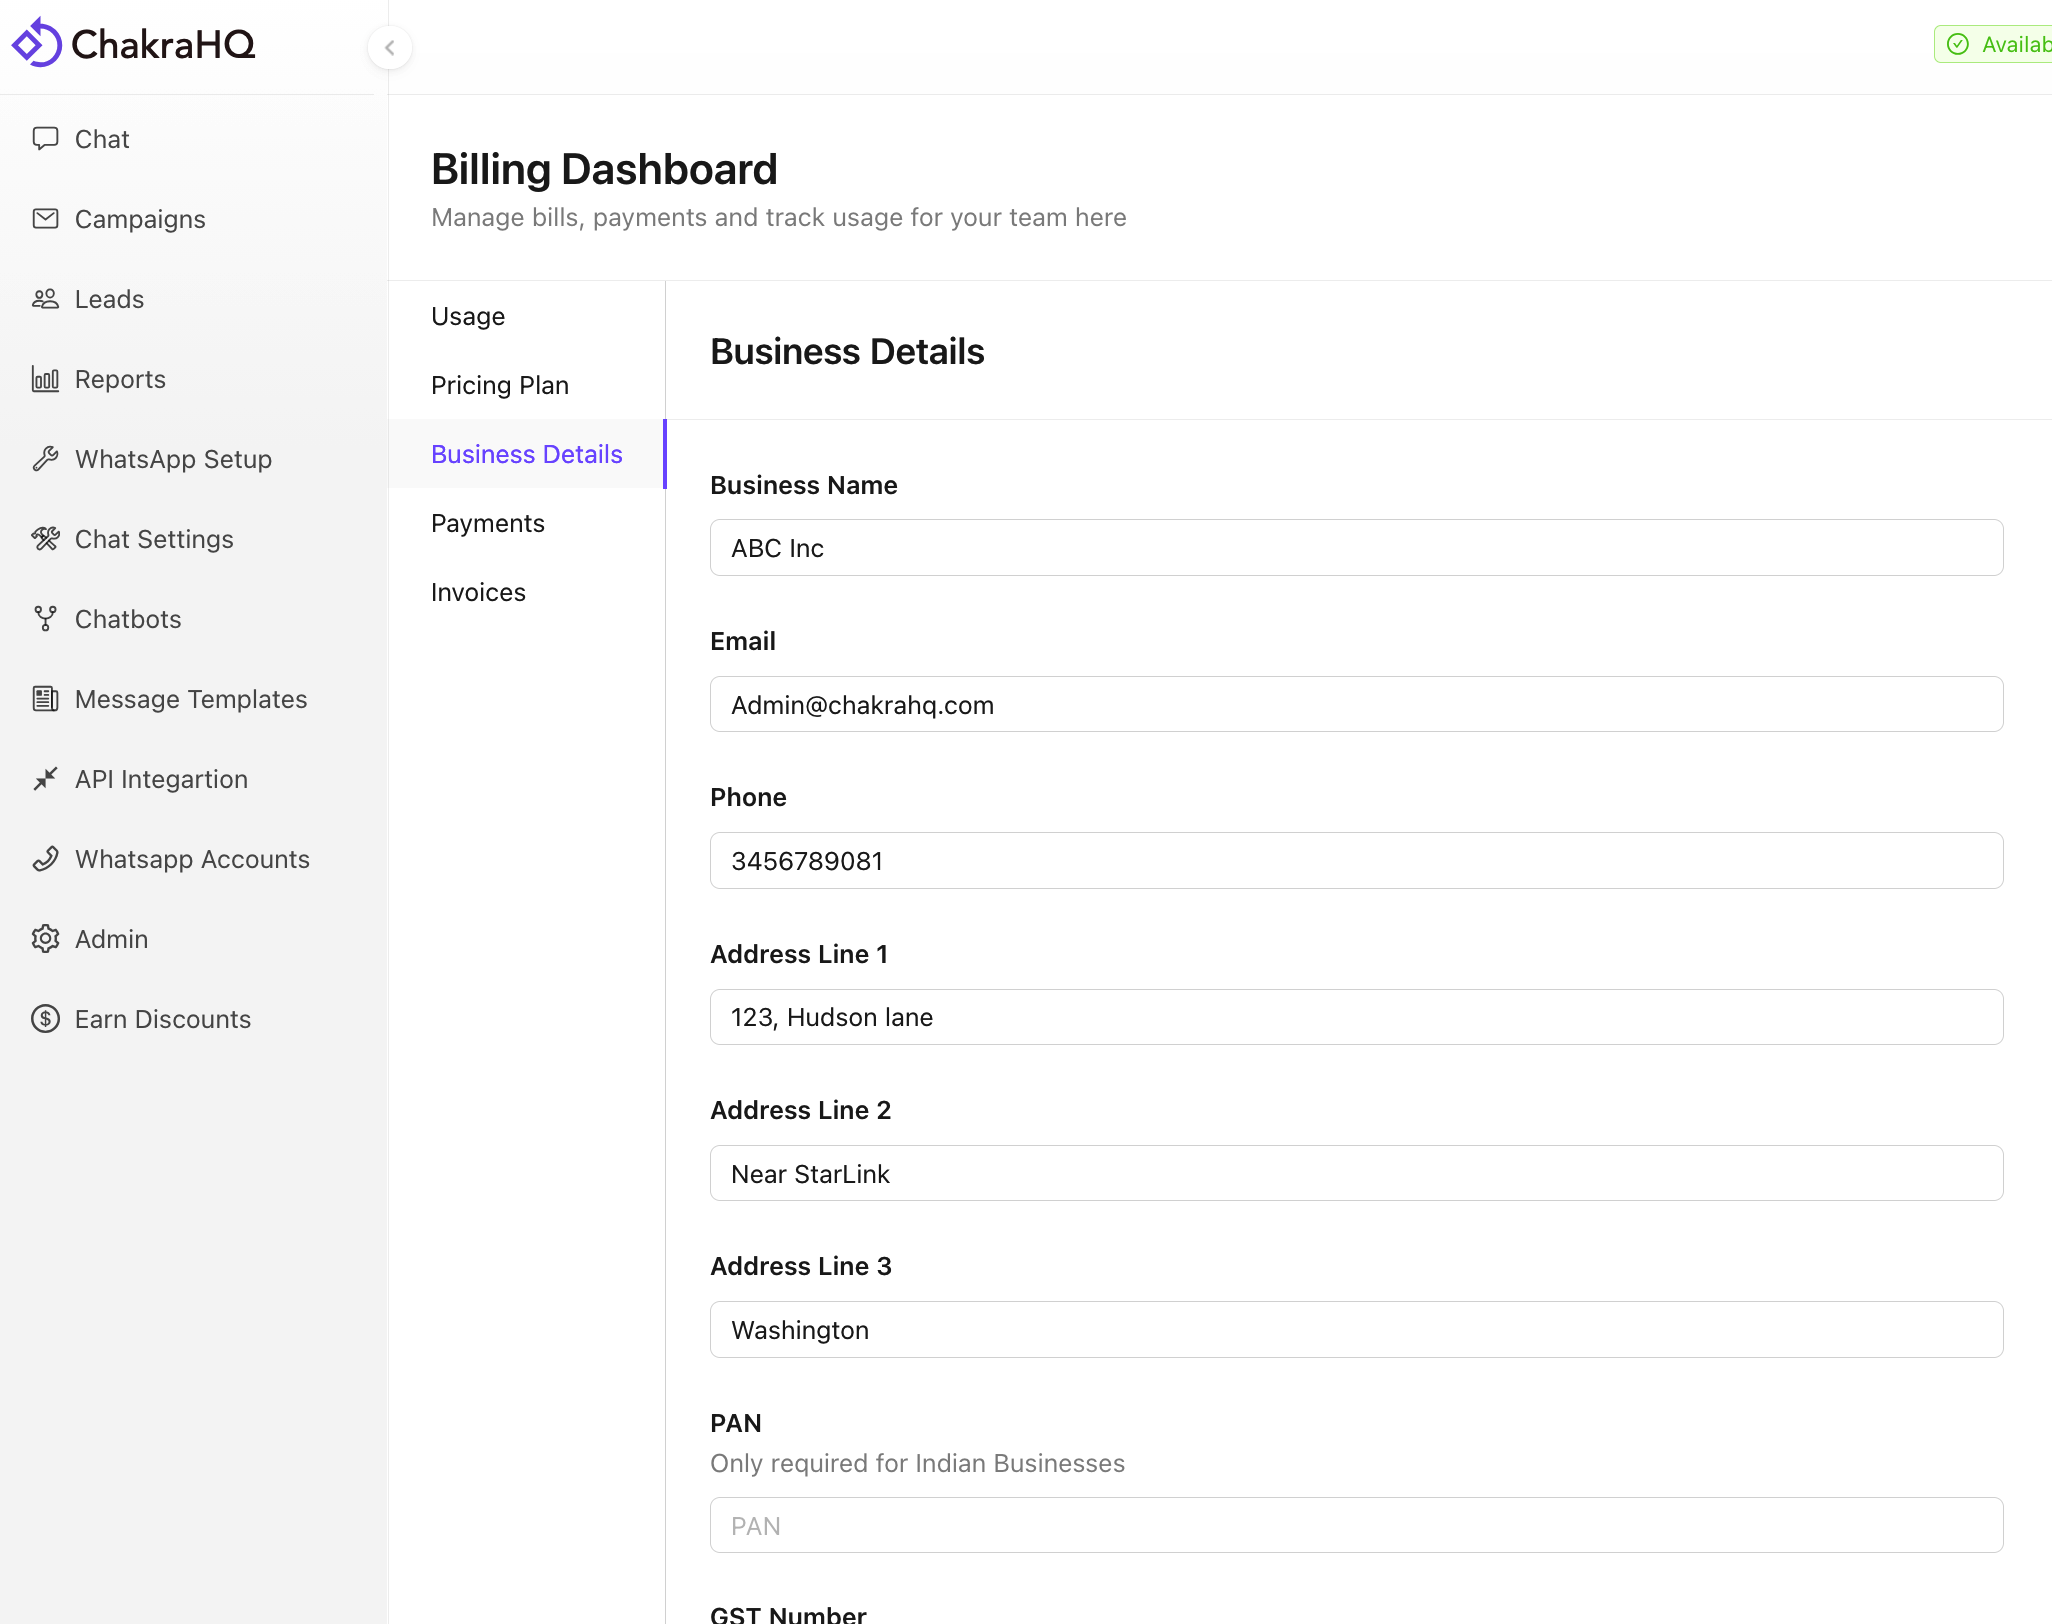
Task: Open the Invoices tab
Action: click(x=478, y=592)
